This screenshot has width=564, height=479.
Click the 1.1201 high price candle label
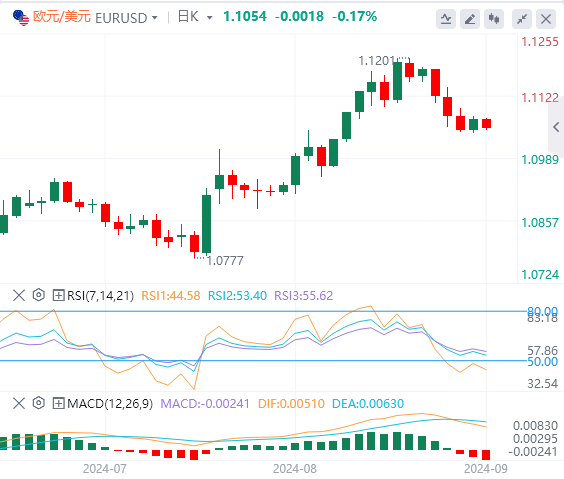point(377,61)
